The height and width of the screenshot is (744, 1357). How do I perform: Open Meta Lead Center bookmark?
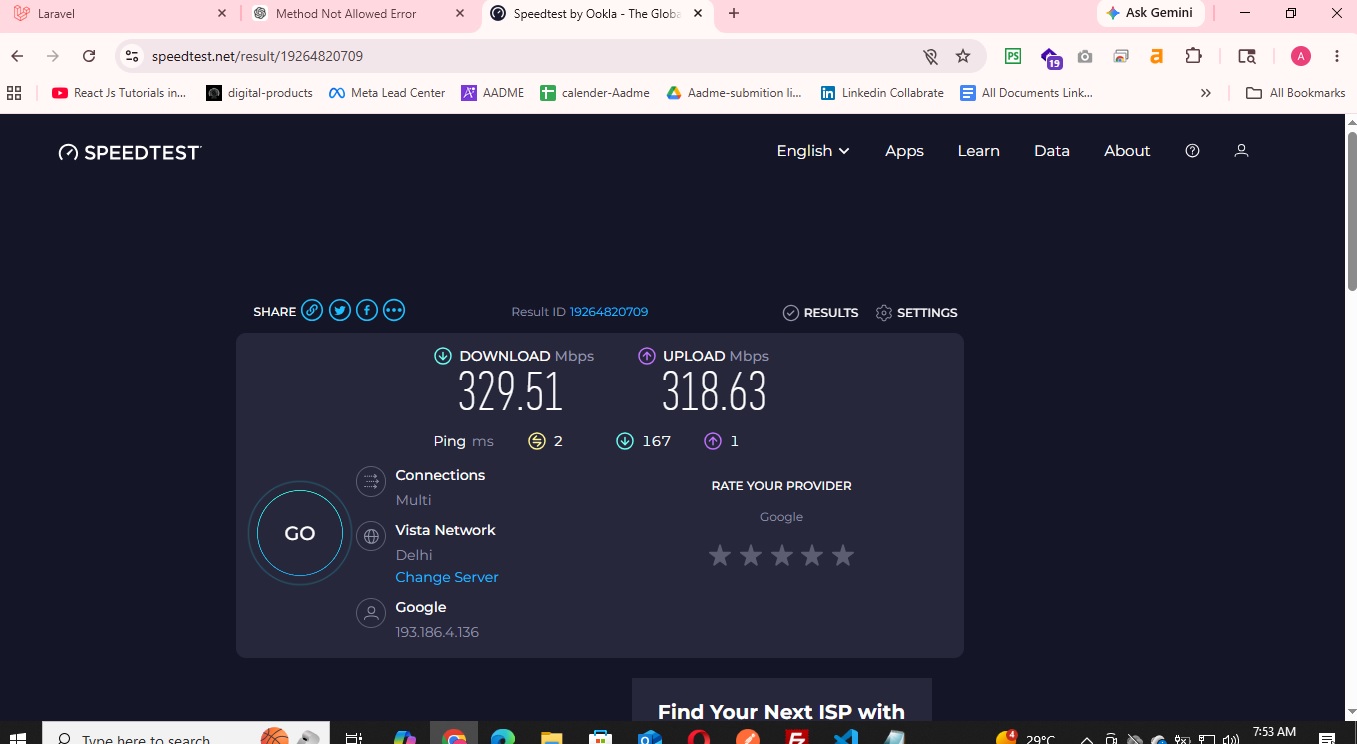tap(387, 93)
